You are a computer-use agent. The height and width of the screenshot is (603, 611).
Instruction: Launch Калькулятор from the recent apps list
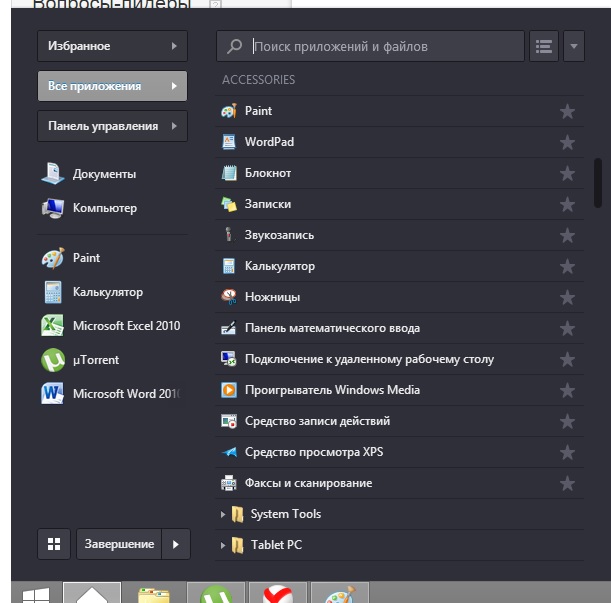92,292
